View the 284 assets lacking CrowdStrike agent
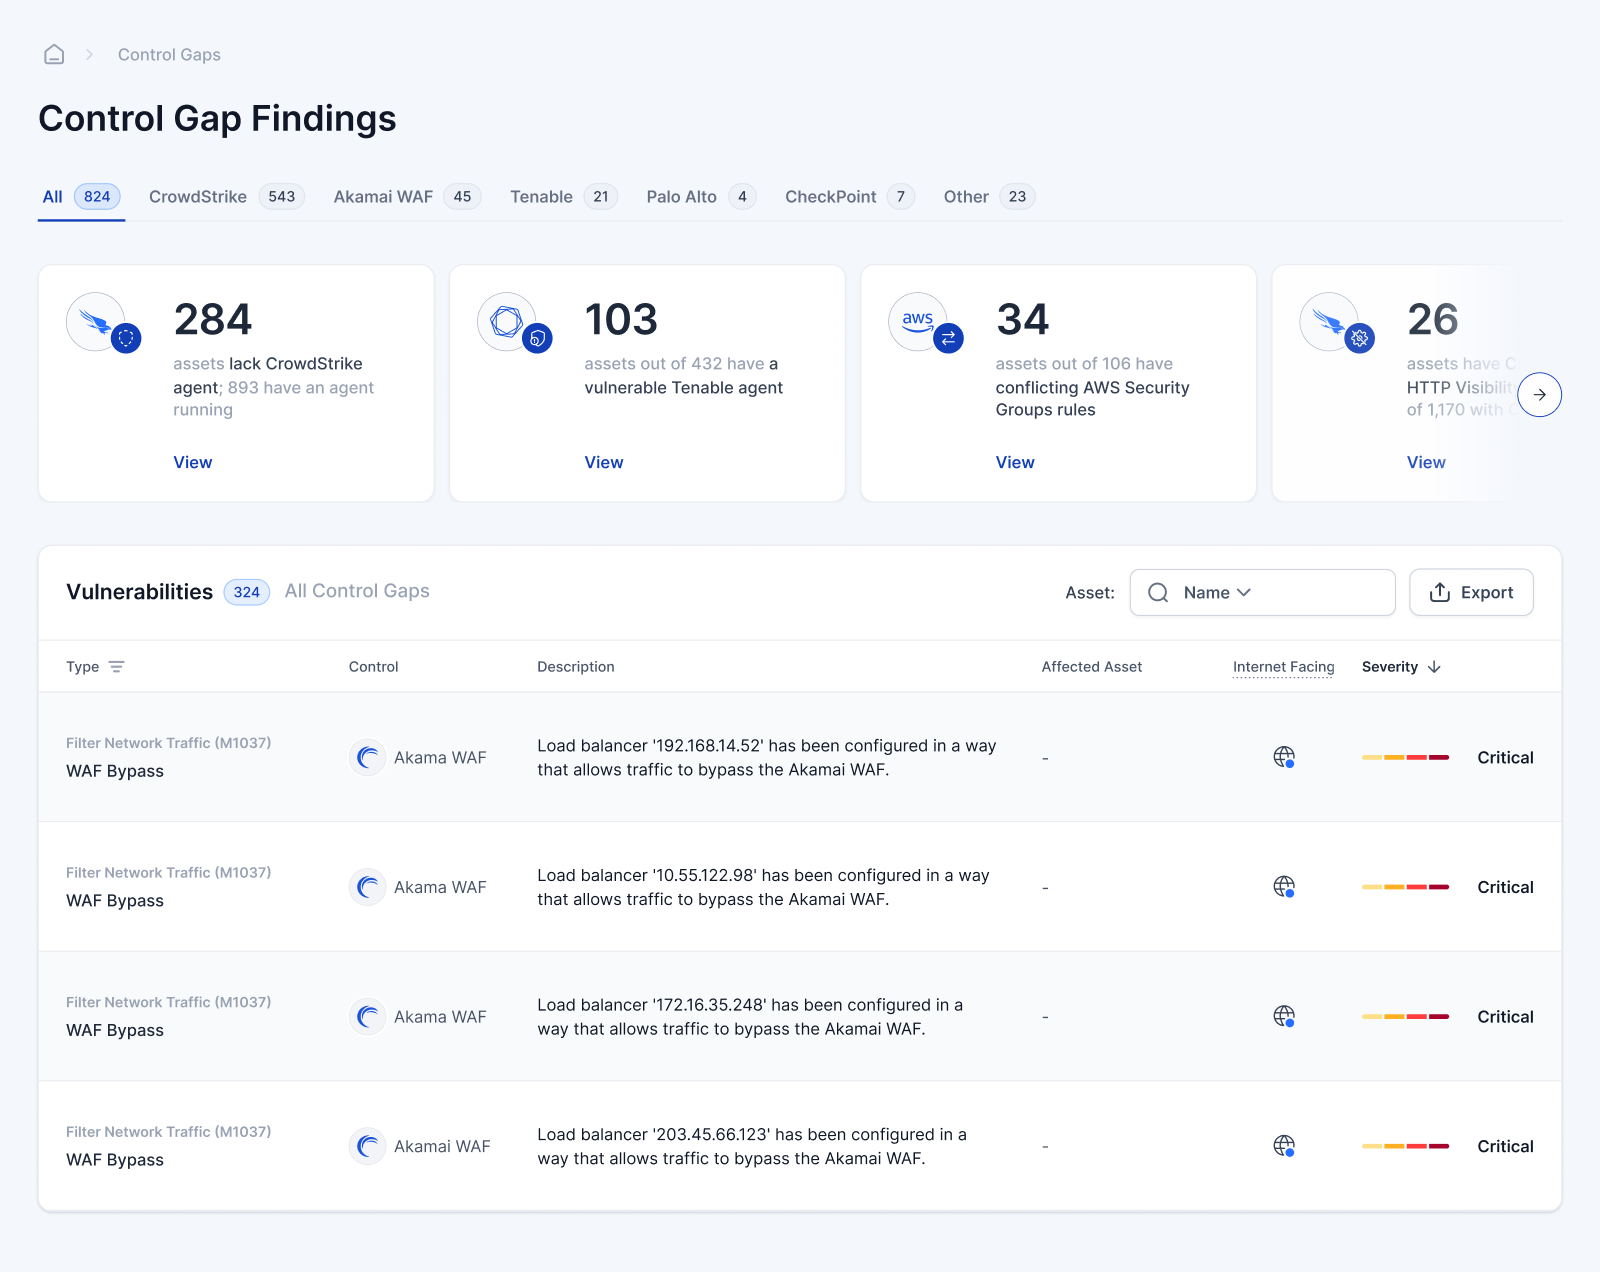This screenshot has height=1272, width=1600. [193, 462]
